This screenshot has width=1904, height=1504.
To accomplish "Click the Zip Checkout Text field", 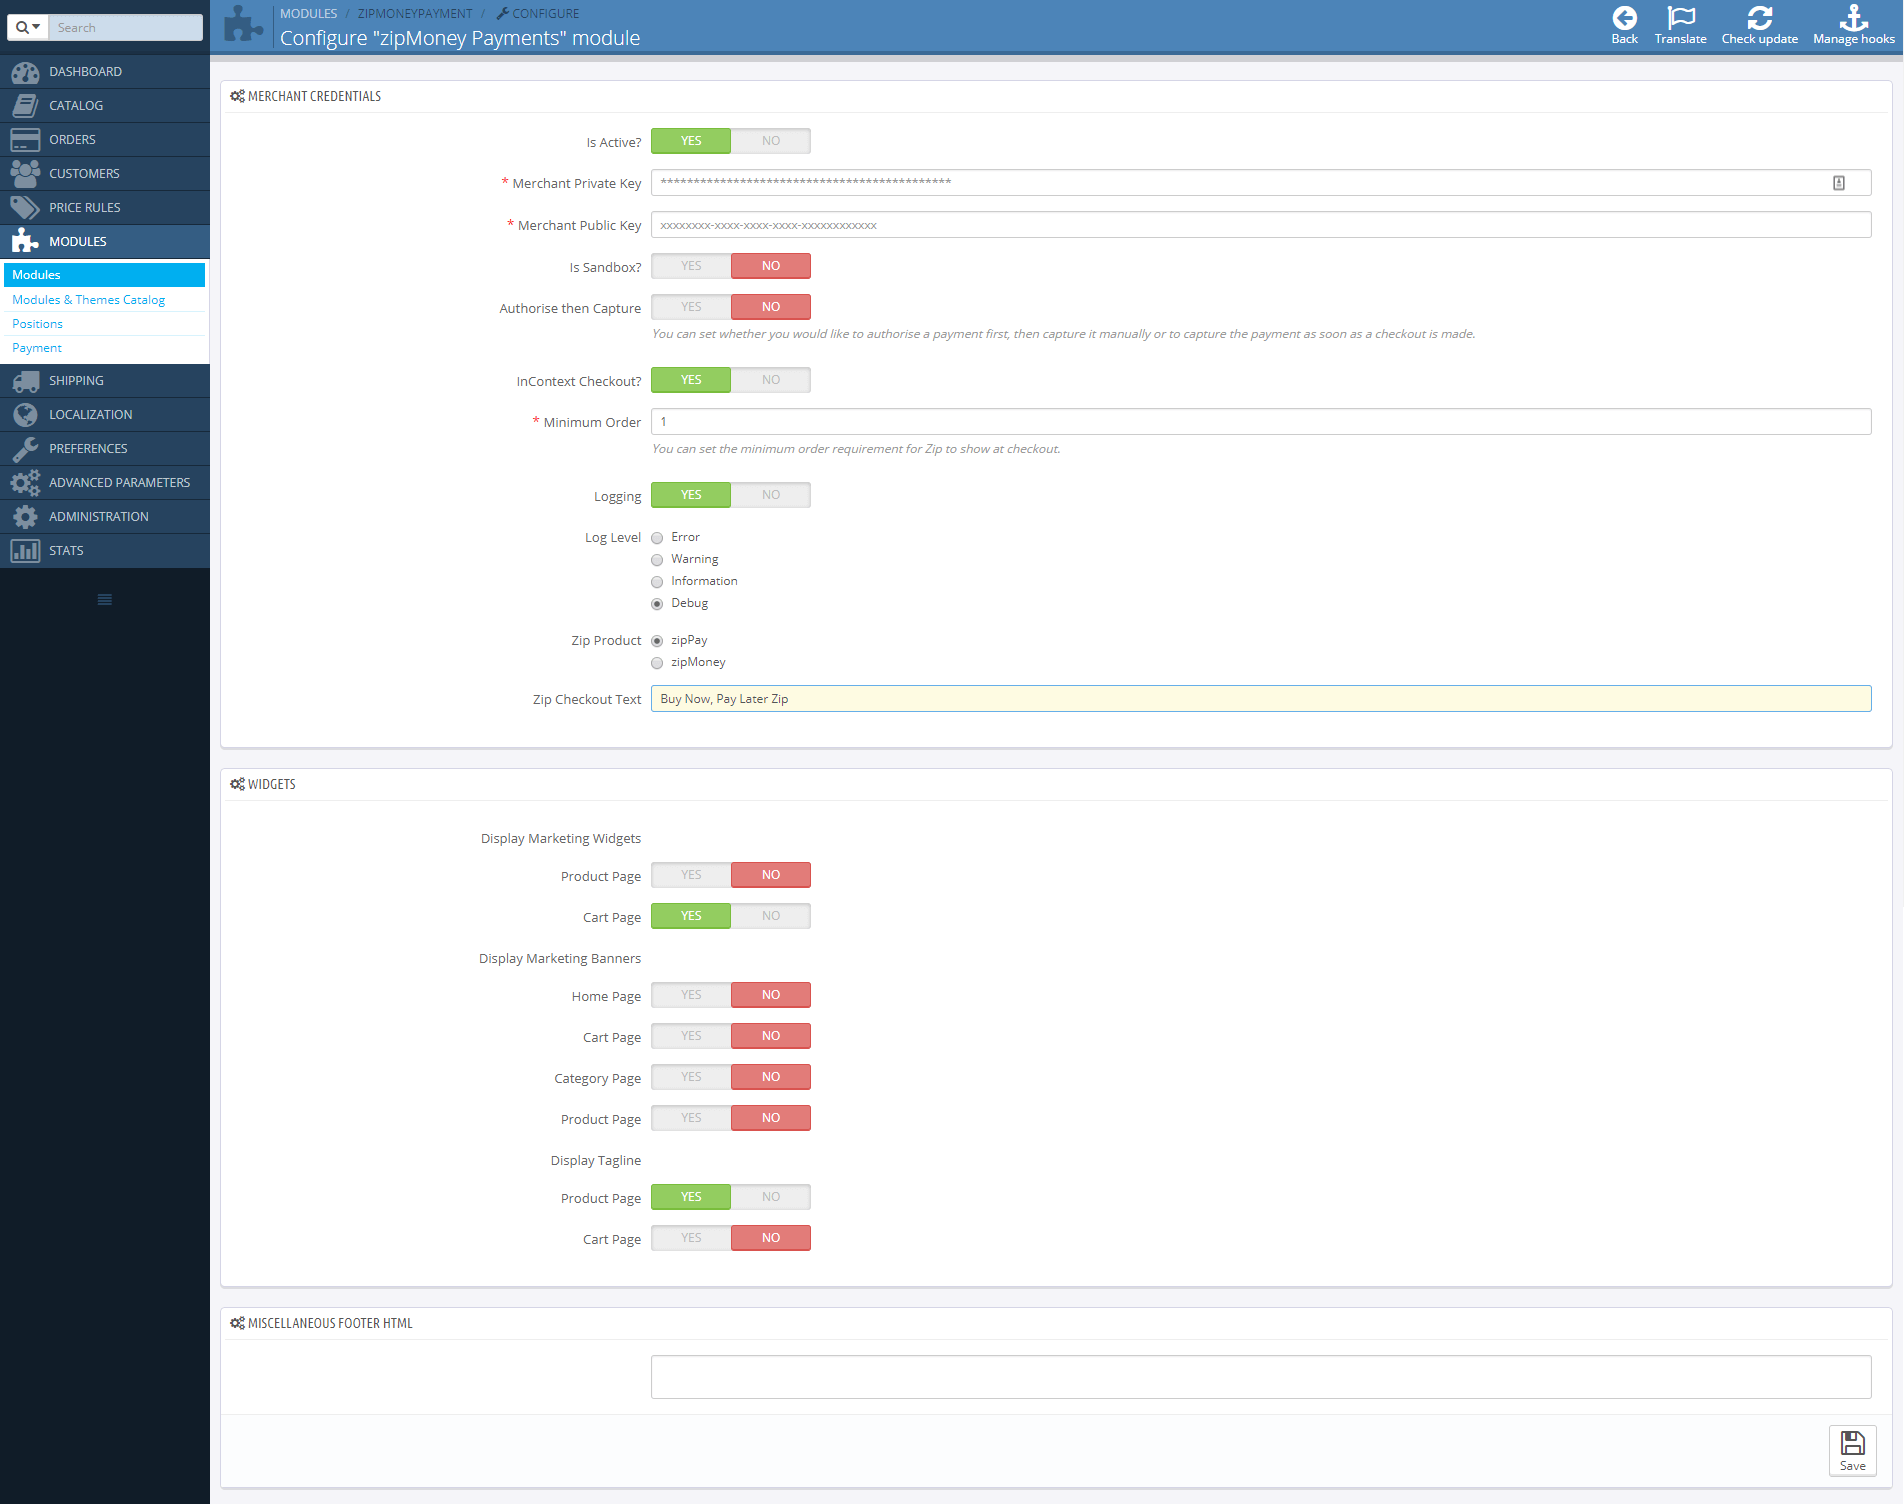I will [1261, 699].
